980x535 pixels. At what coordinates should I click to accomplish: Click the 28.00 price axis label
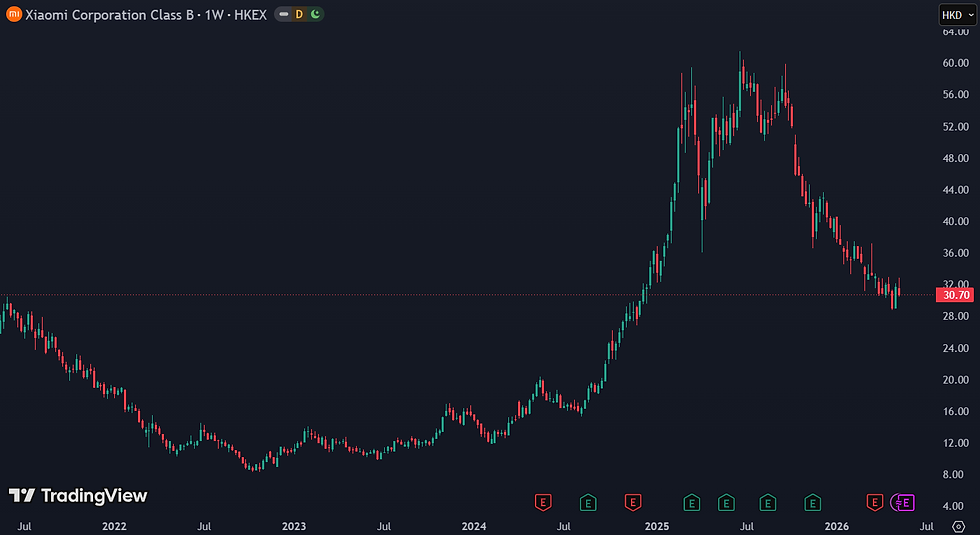956,316
